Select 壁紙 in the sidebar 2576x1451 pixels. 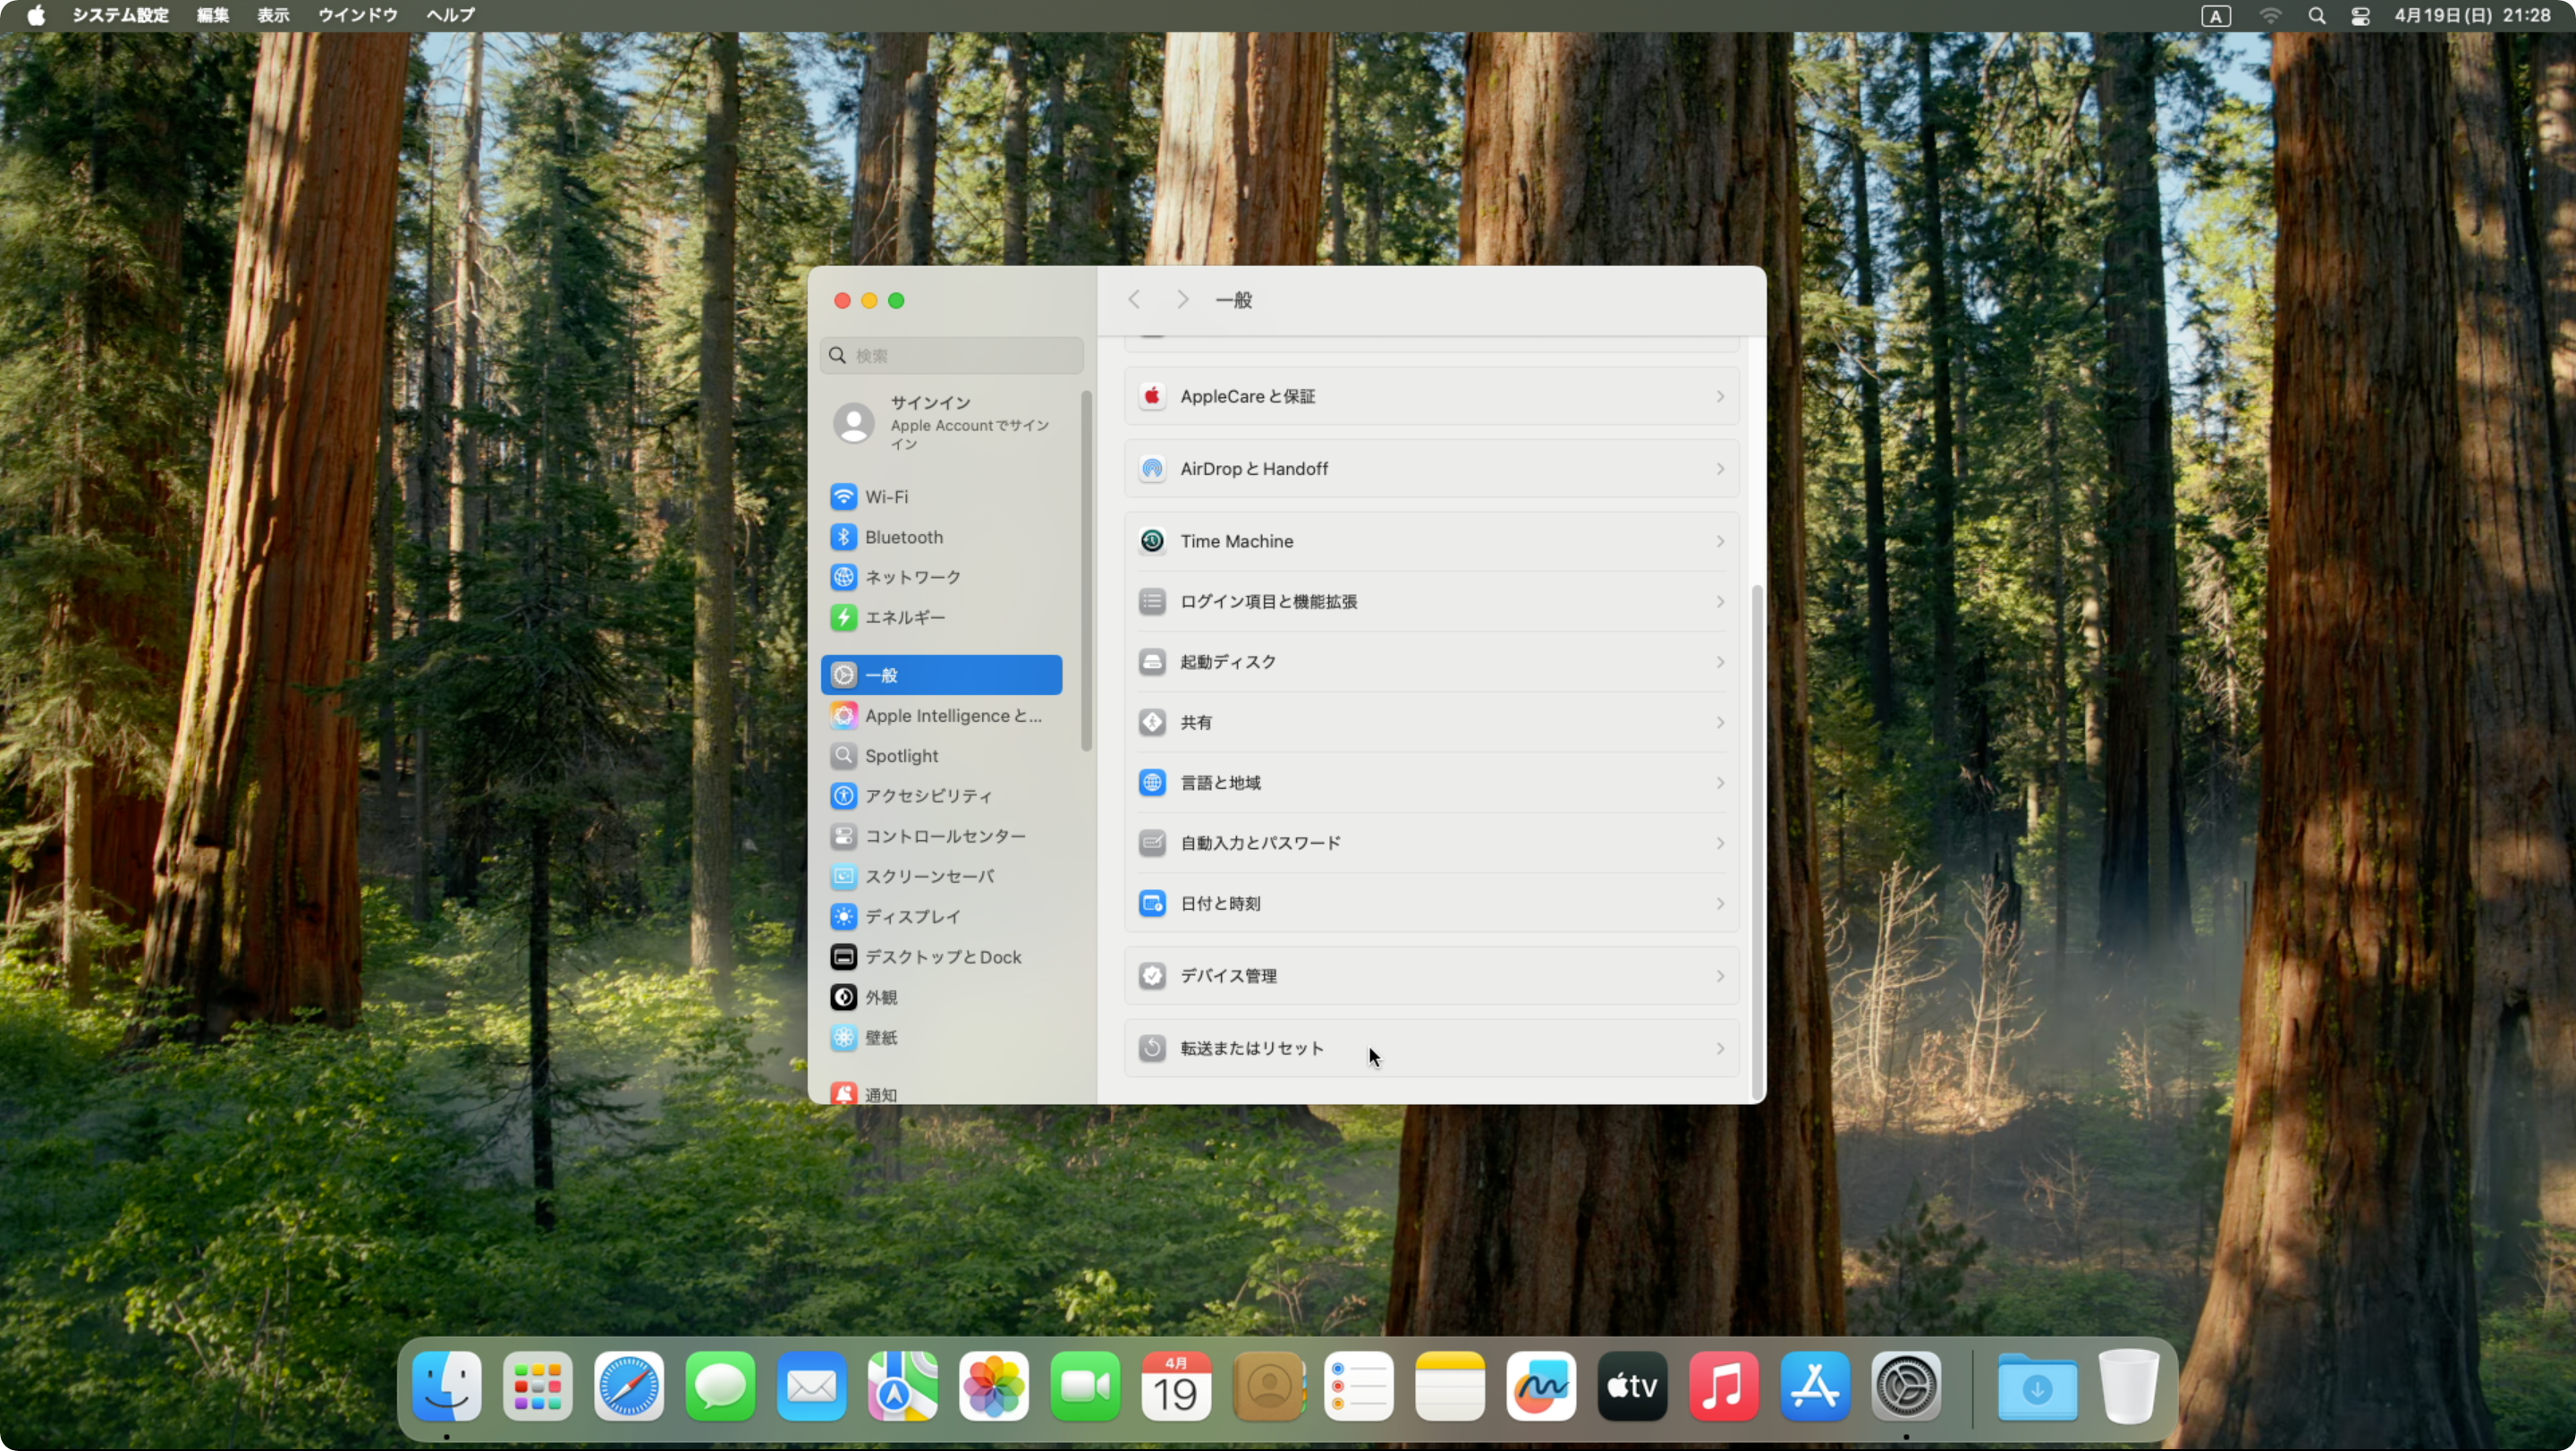[941, 1037]
